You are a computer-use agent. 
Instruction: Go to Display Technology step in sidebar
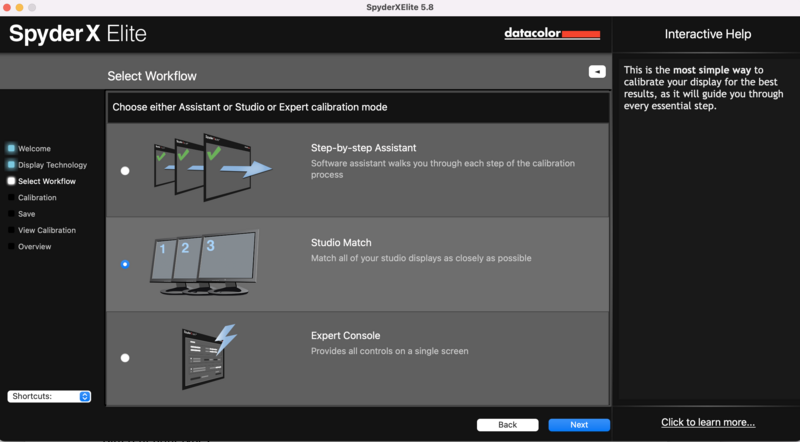[x=53, y=165]
